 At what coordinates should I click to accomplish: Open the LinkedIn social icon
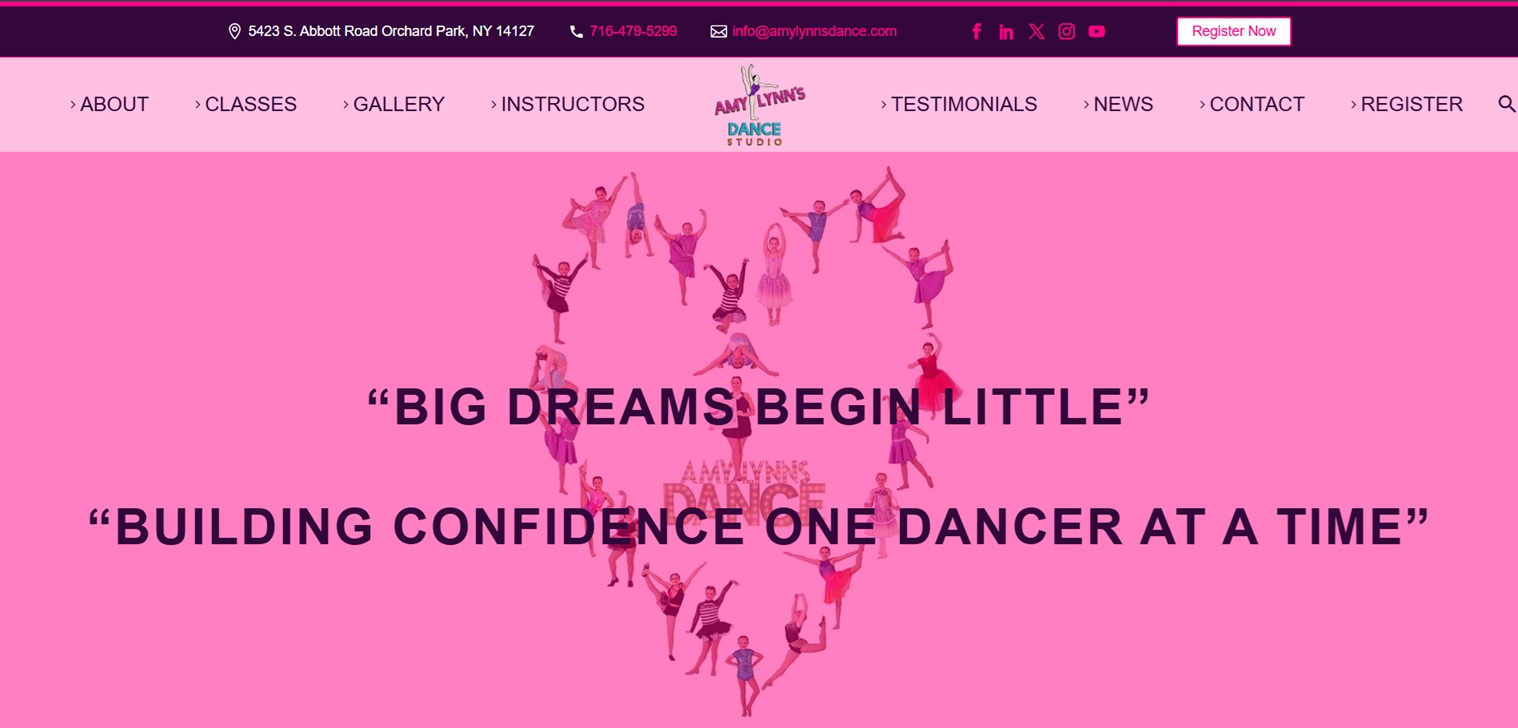pos(1006,31)
